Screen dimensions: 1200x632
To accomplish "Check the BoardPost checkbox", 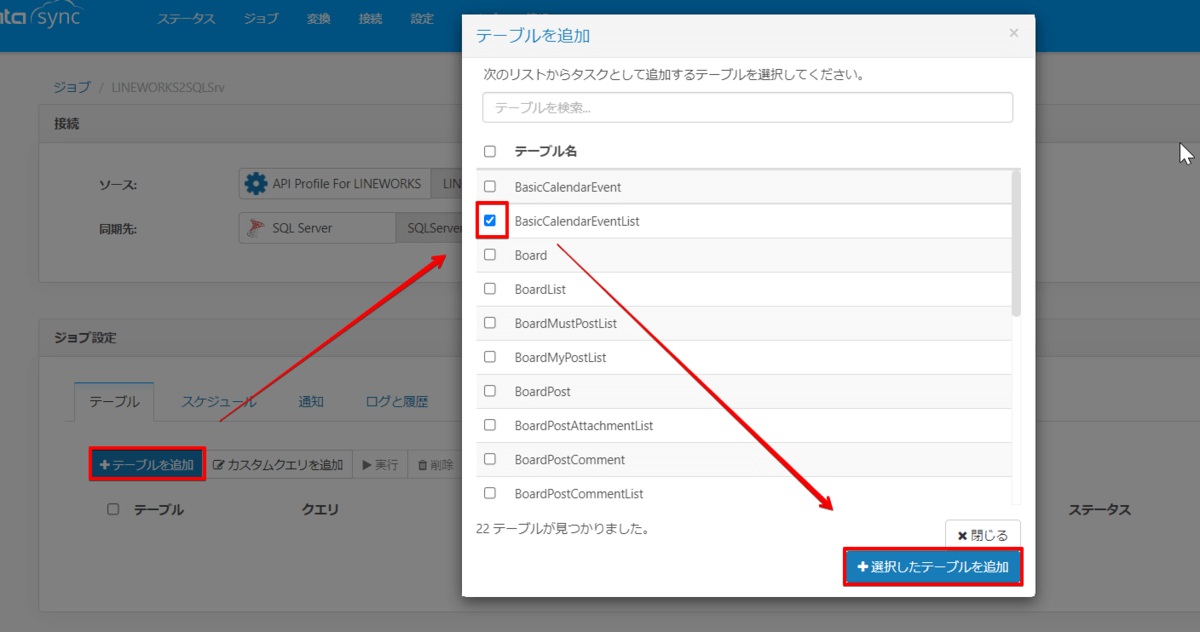I will [490, 390].
